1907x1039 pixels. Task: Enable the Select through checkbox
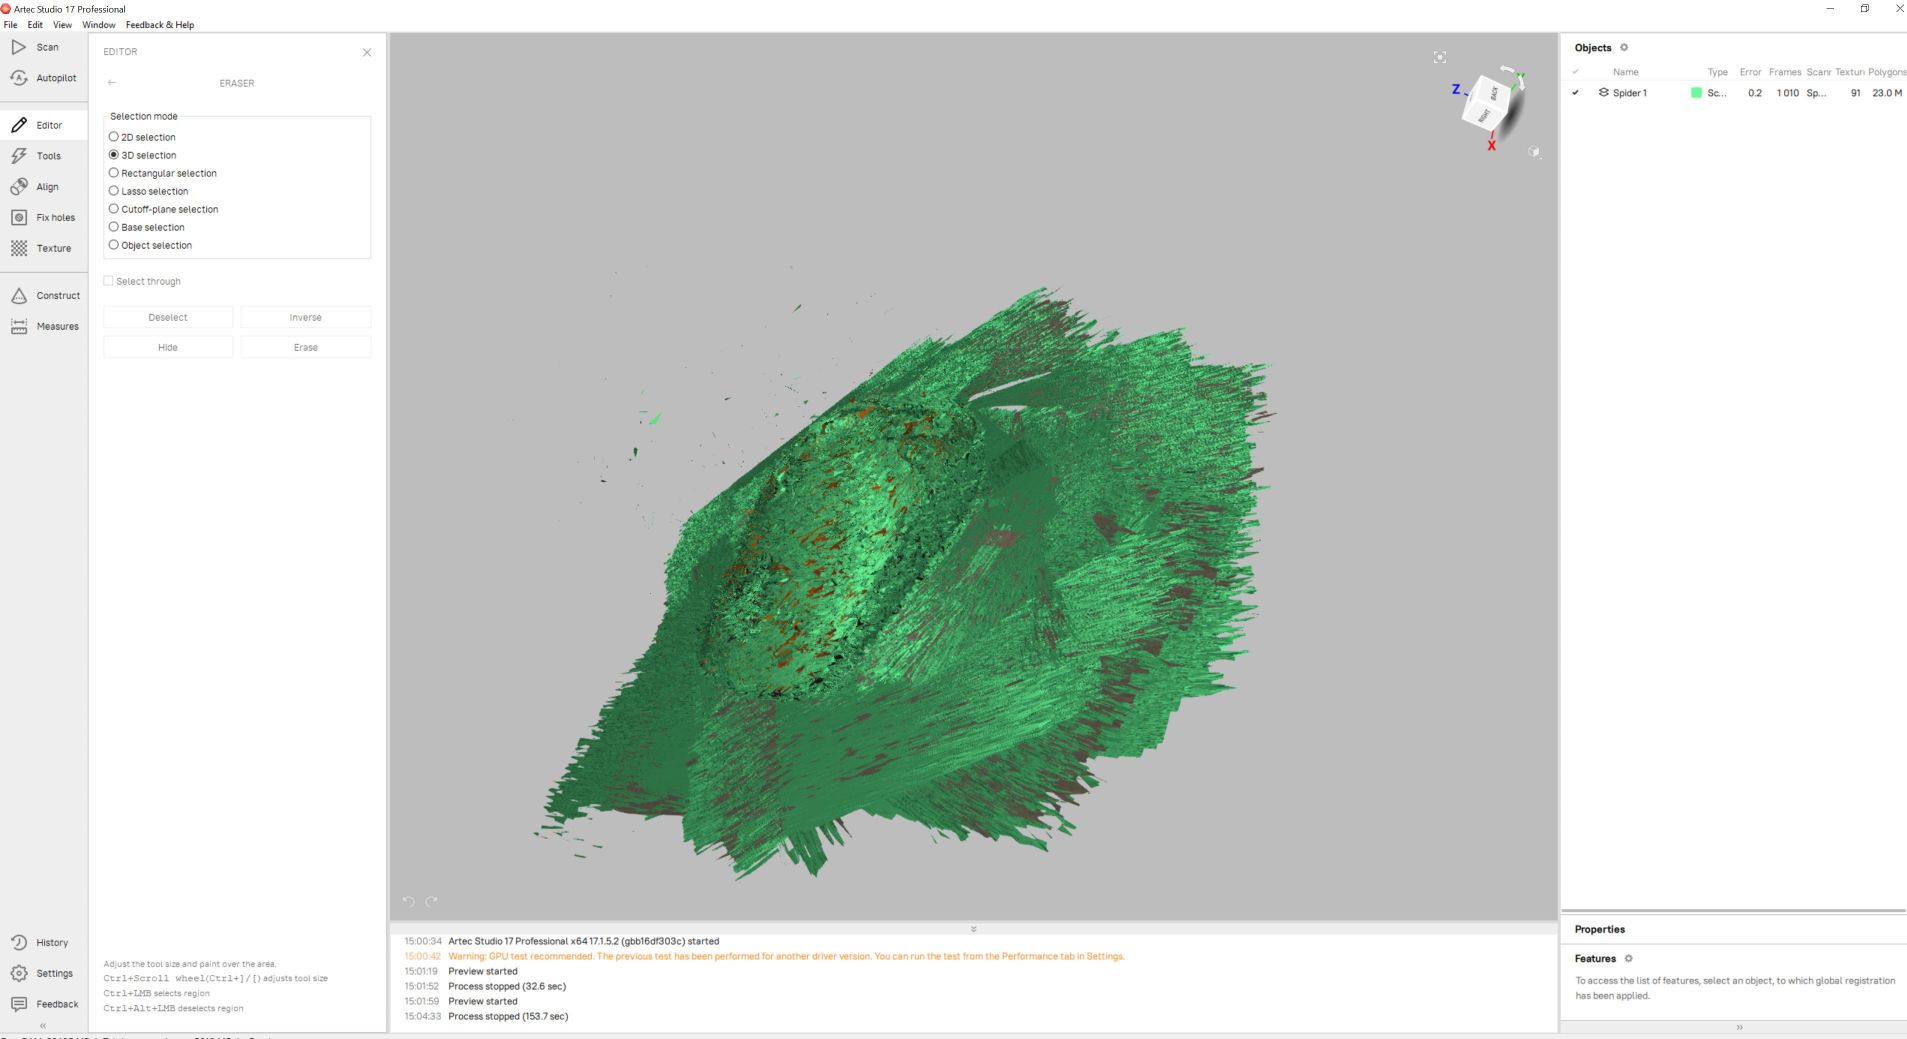[108, 281]
